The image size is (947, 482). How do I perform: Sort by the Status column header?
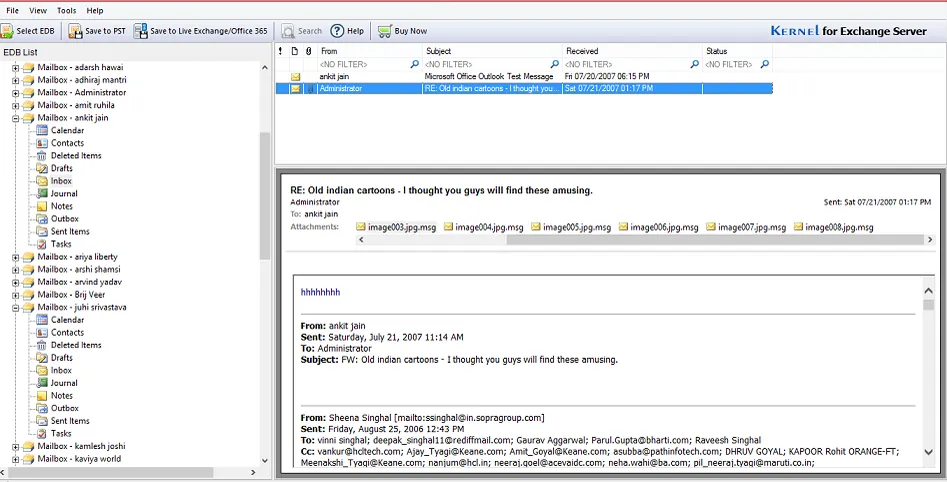pos(737,51)
